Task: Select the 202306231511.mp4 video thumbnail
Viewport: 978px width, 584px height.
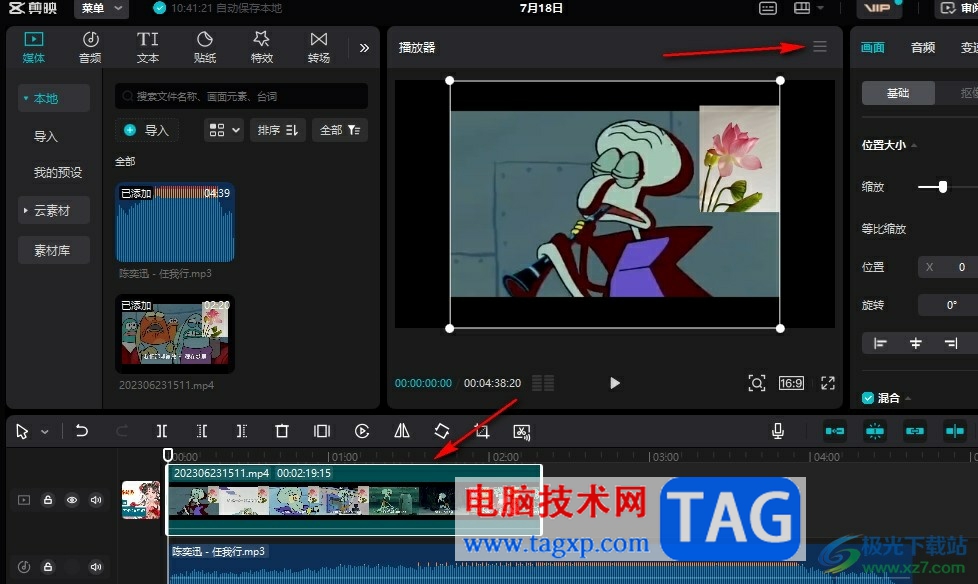Action: point(175,333)
